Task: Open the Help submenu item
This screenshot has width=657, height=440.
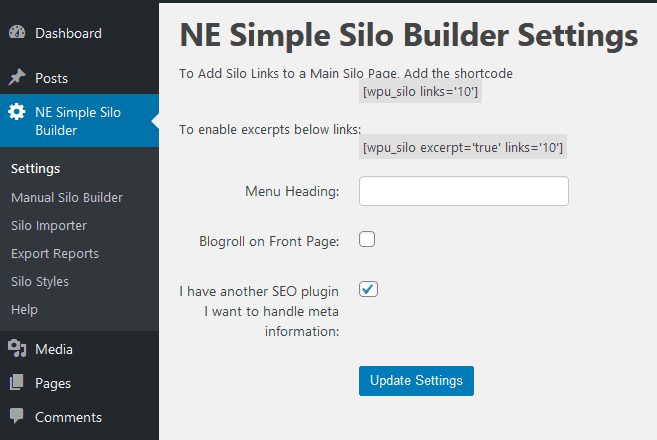Action: click(x=24, y=310)
